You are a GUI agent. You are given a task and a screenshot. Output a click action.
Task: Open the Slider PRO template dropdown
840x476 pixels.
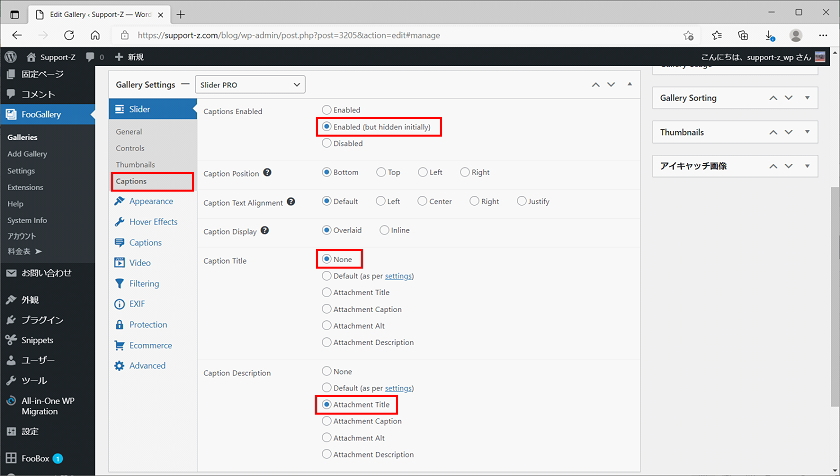pyautogui.click(x=250, y=85)
